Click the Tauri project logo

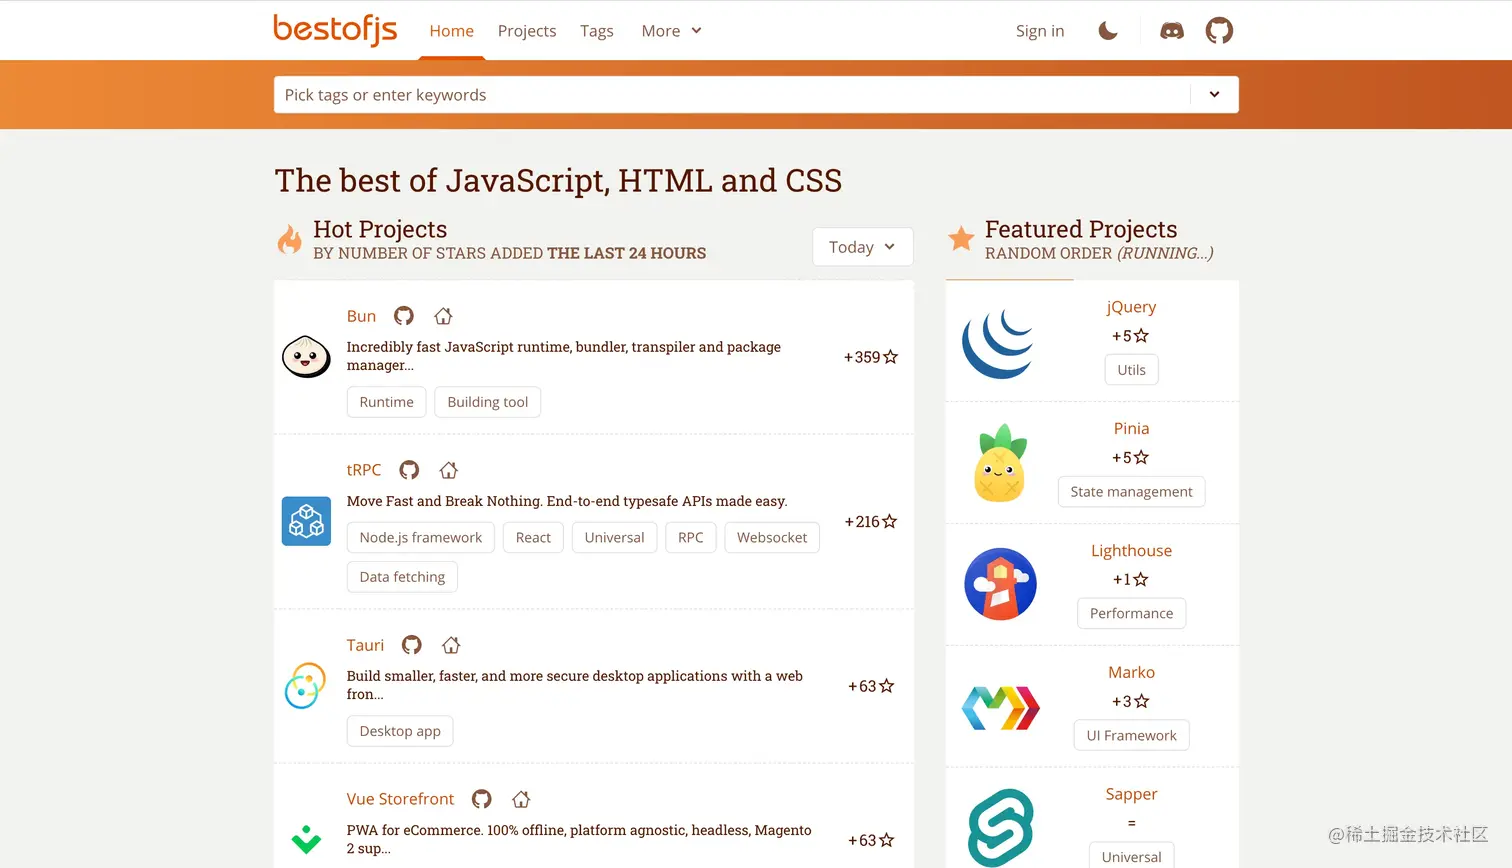[306, 686]
